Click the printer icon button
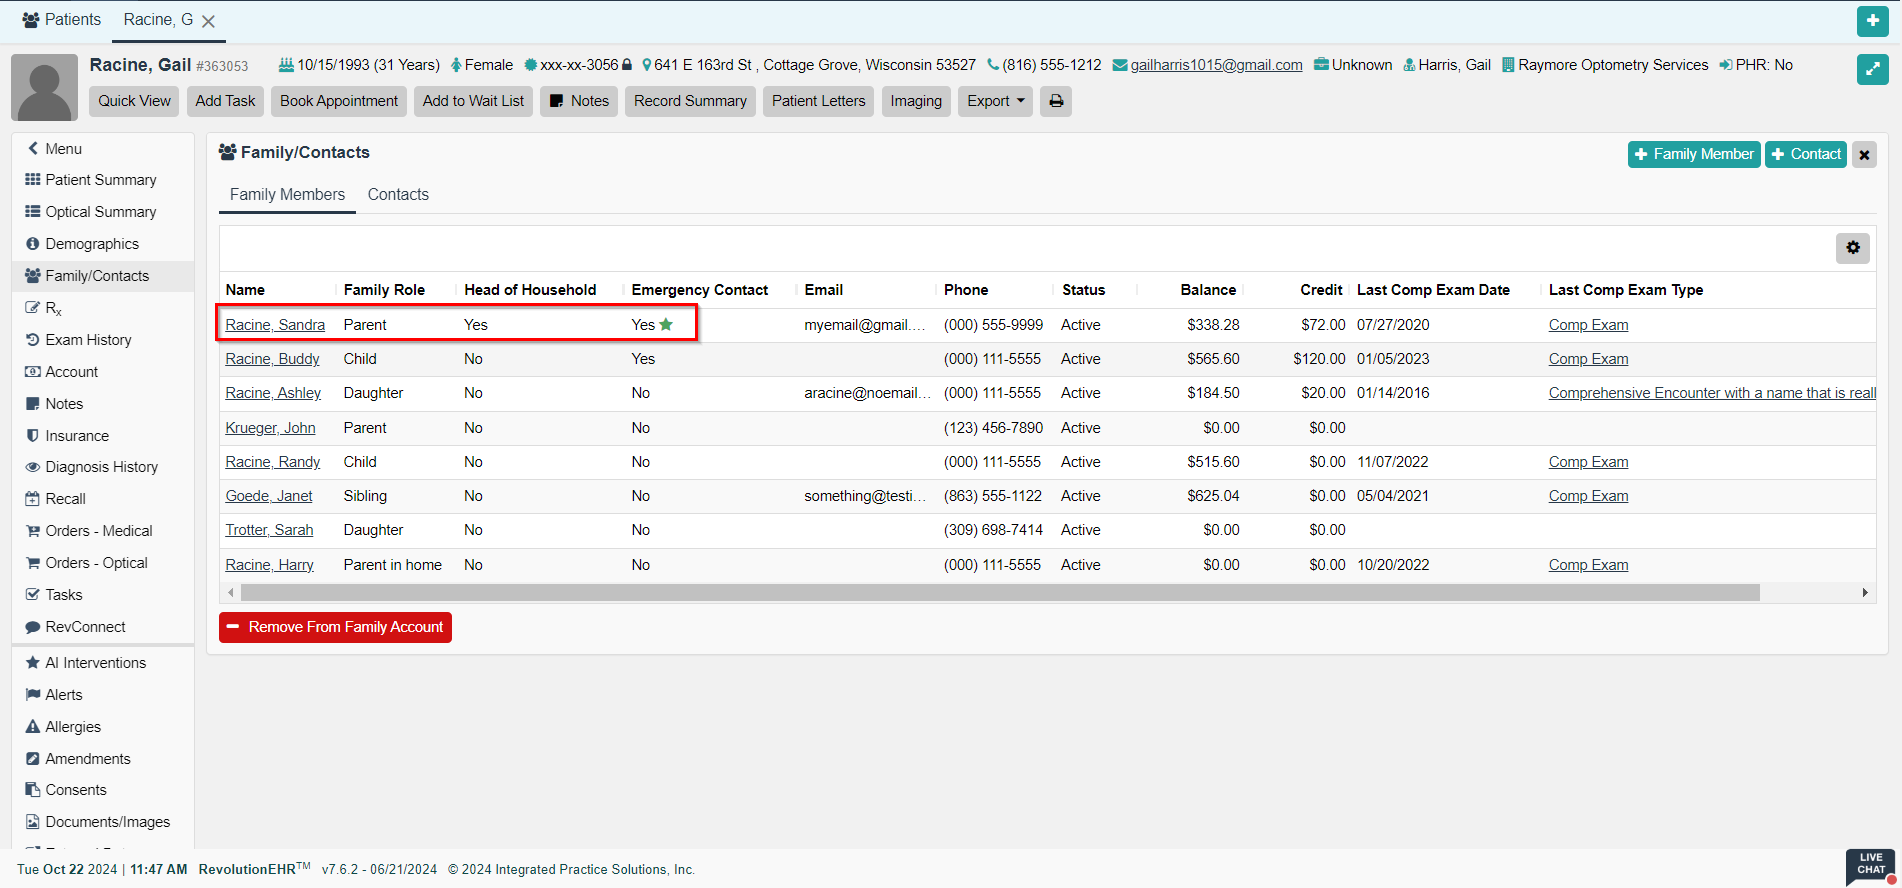1902x888 pixels. coord(1056,101)
